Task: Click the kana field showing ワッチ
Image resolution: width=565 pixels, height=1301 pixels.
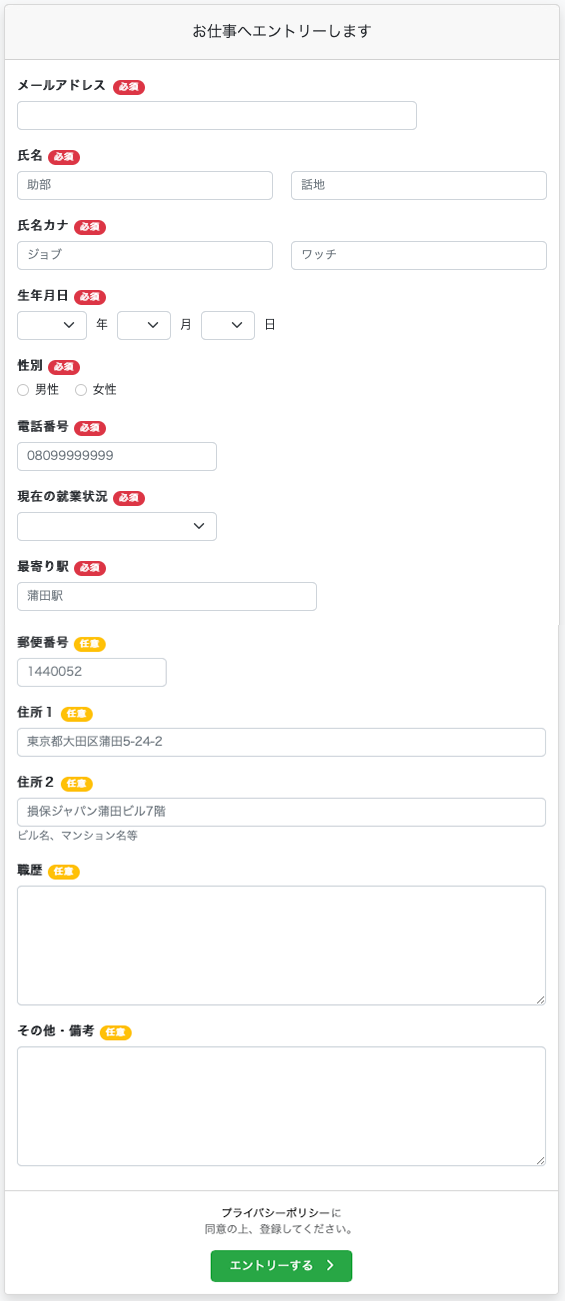Action: pyautogui.click(x=419, y=255)
